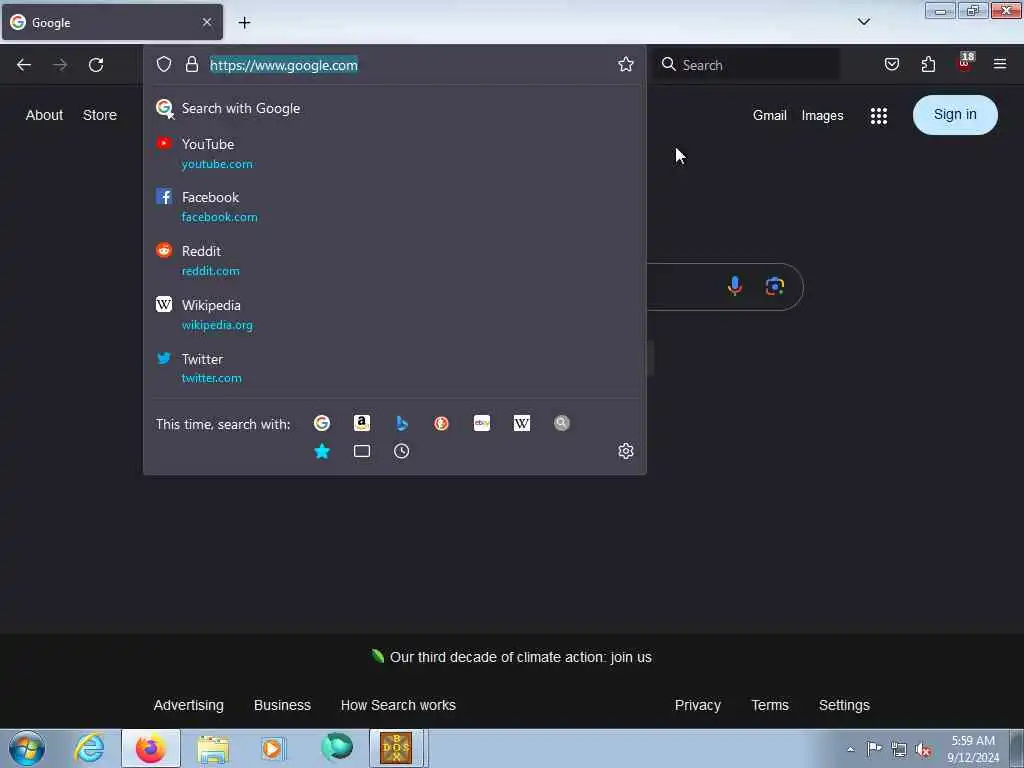Search this time with Wikipedia icon
Image resolution: width=1024 pixels, height=768 pixels.
pos(522,423)
